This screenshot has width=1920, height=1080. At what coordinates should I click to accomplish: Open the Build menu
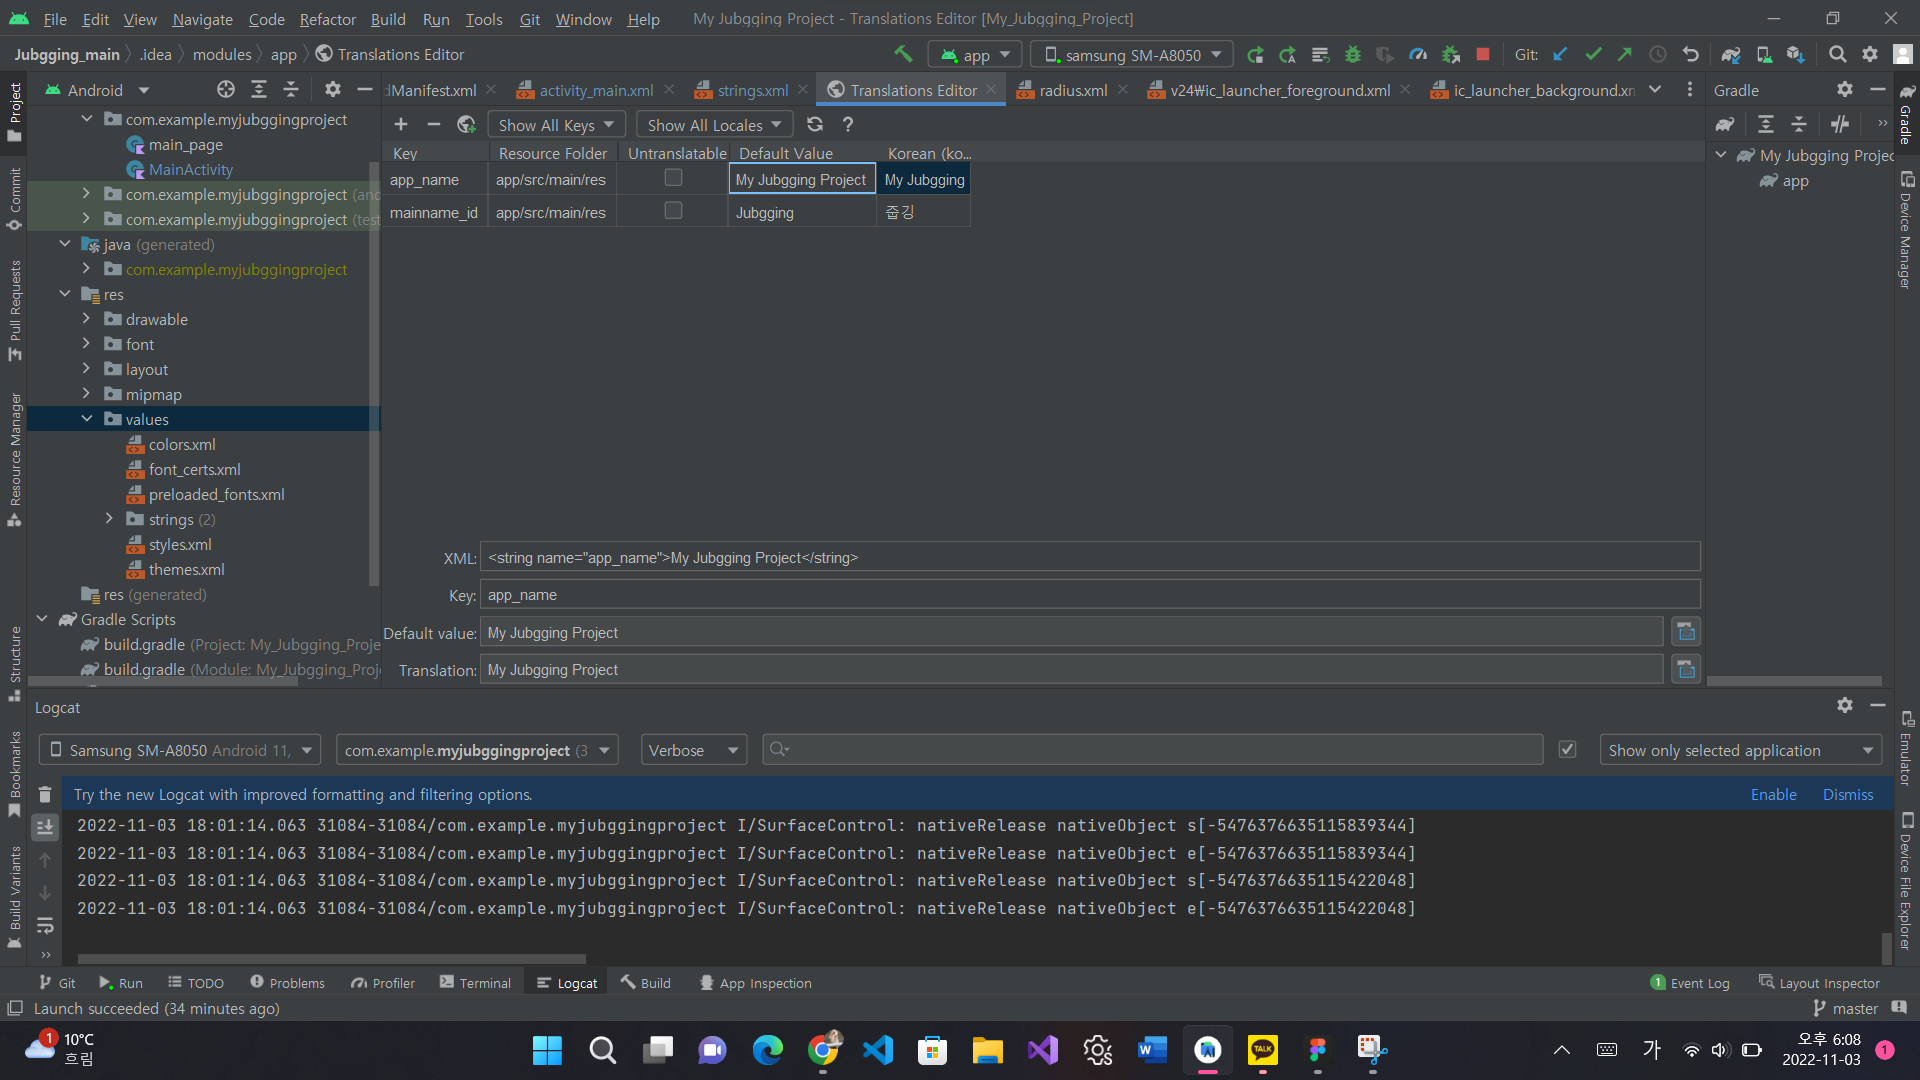(x=388, y=19)
